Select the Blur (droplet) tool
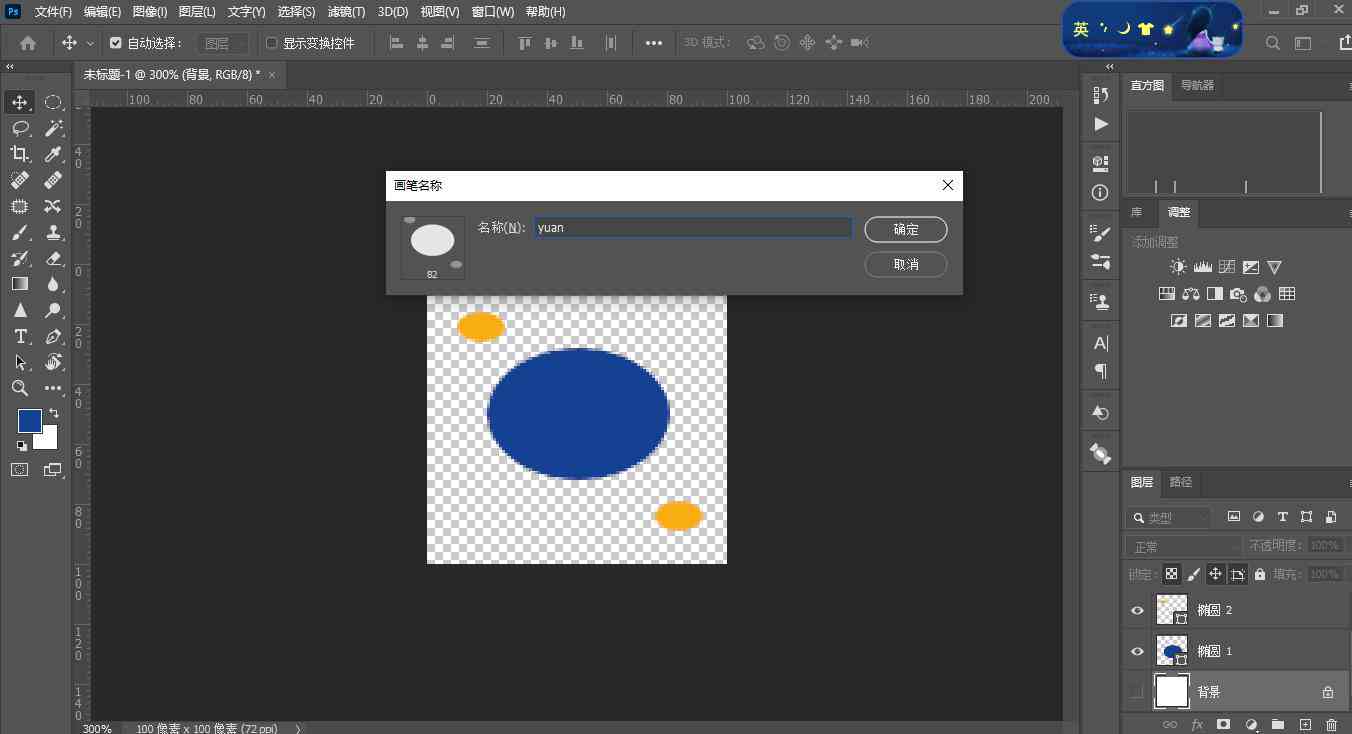This screenshot has height=734, width=1352. [x=53, y=284]
